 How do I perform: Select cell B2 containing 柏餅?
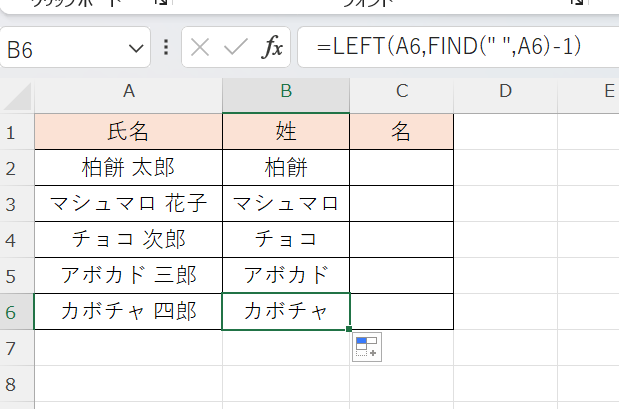[x=286, y=168]
